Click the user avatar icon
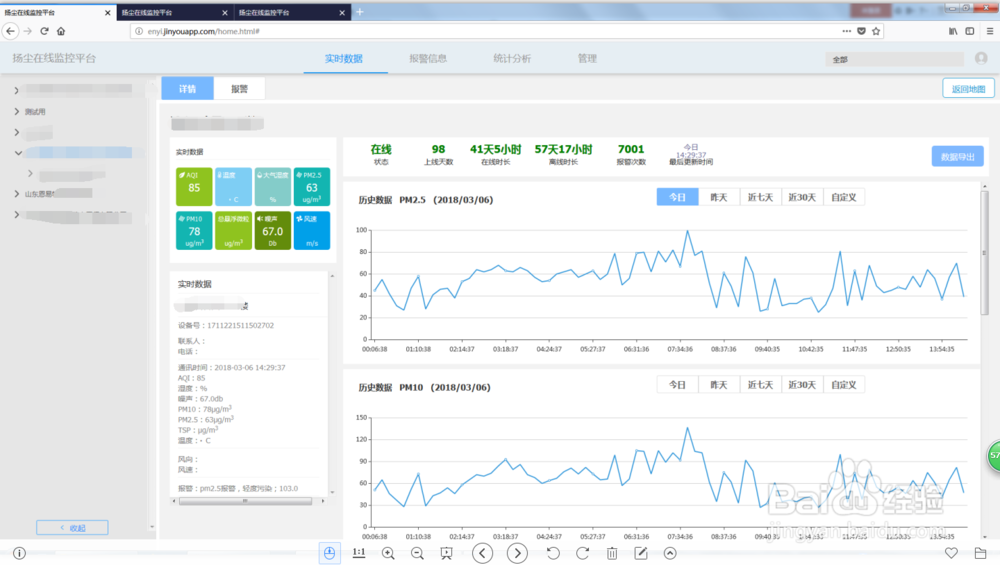 point(981,58)
